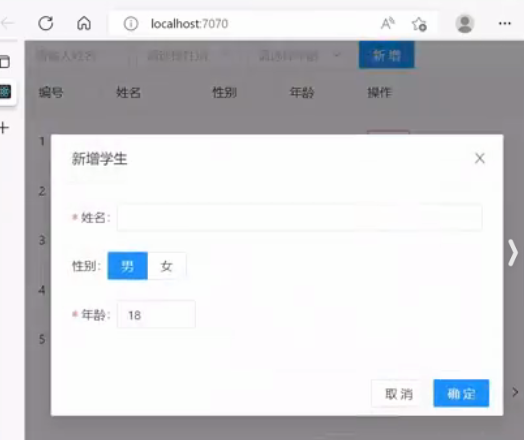
Task: Open the browser settings and more menu
Action: click(505, 23)
